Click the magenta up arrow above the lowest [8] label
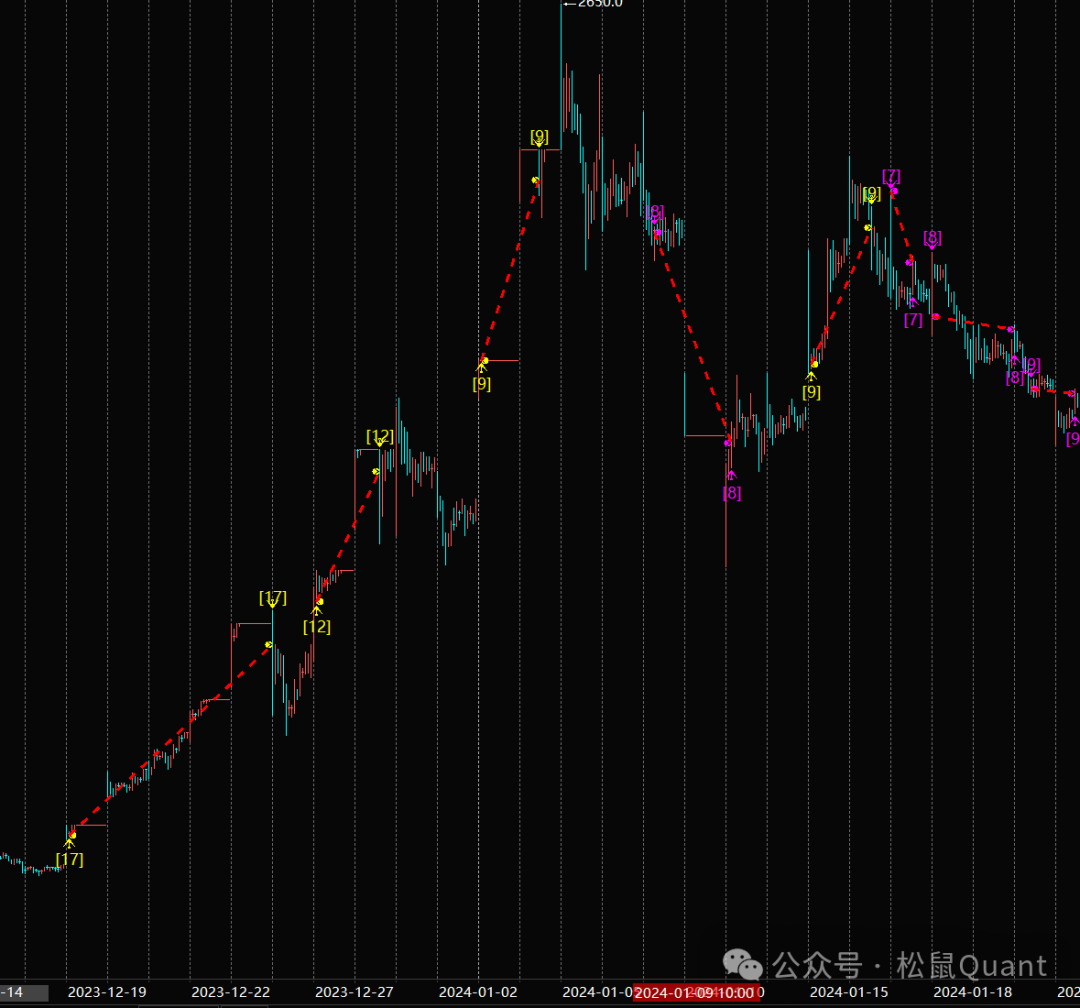The width and height of the screenshot is (1080, 1008). pyautogui.click(x=731, y=476)
